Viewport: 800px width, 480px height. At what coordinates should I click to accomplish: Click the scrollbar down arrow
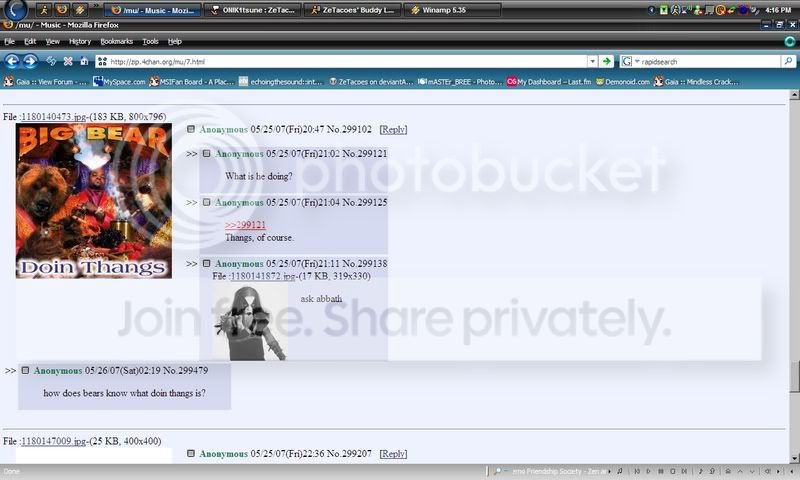(794, 458)
